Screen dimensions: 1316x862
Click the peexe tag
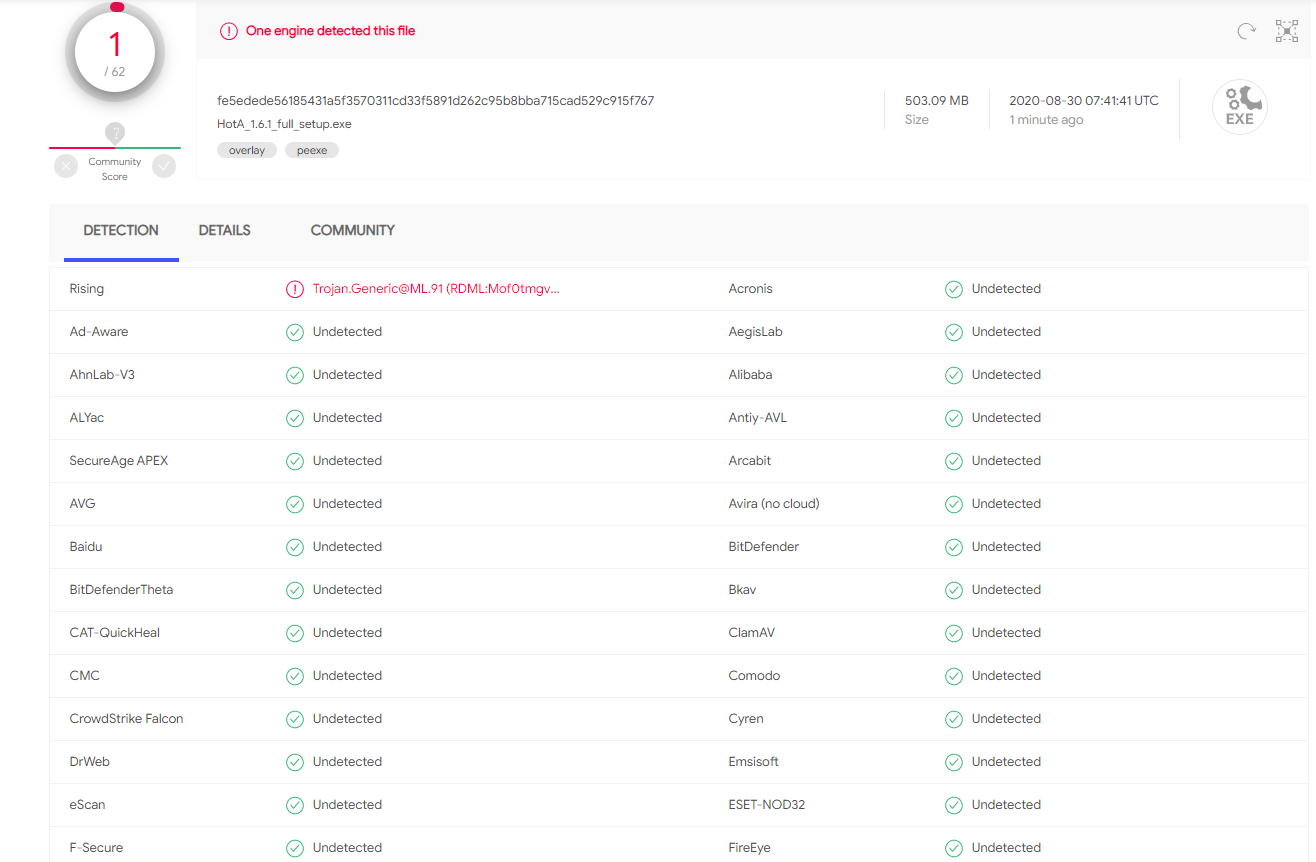coord(312,150)
